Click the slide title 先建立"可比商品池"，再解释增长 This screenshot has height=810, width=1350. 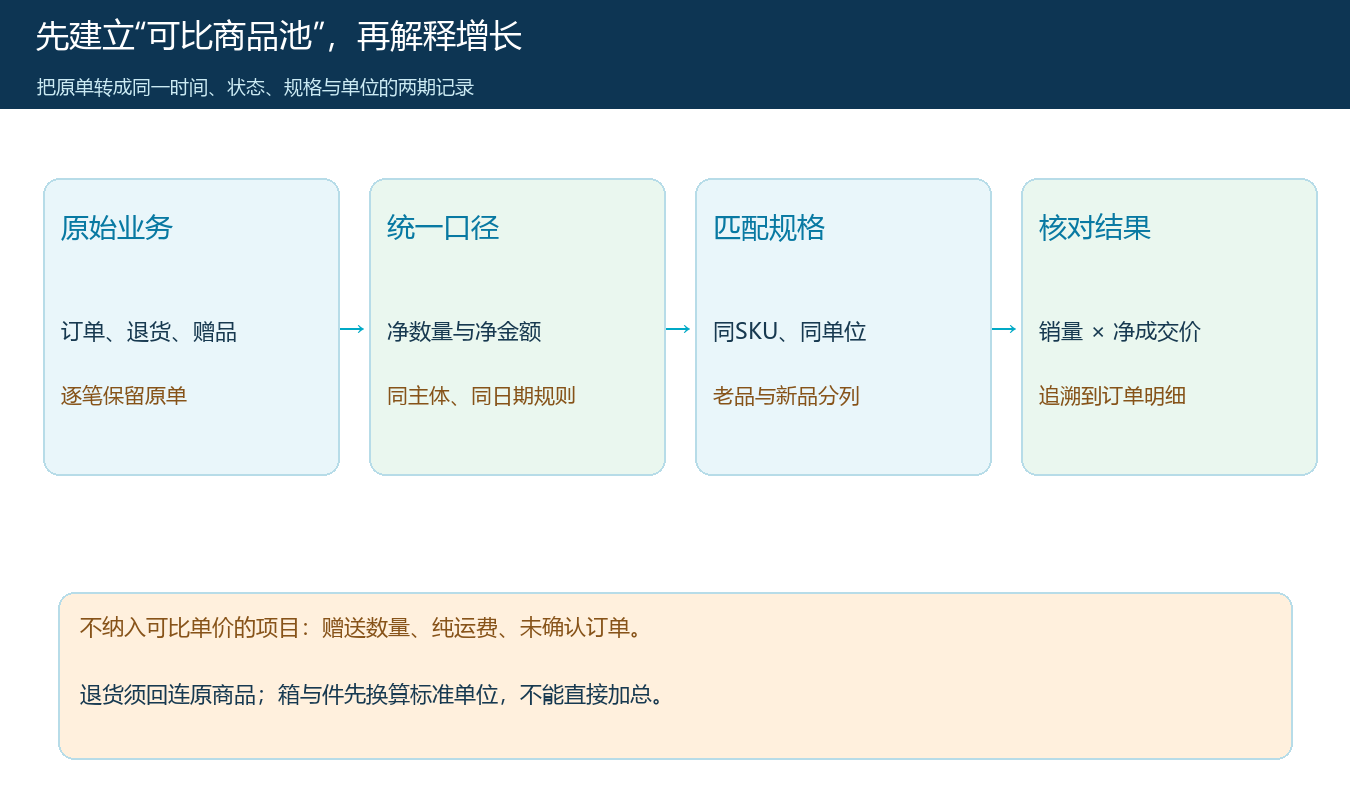(x=279, y=37)
